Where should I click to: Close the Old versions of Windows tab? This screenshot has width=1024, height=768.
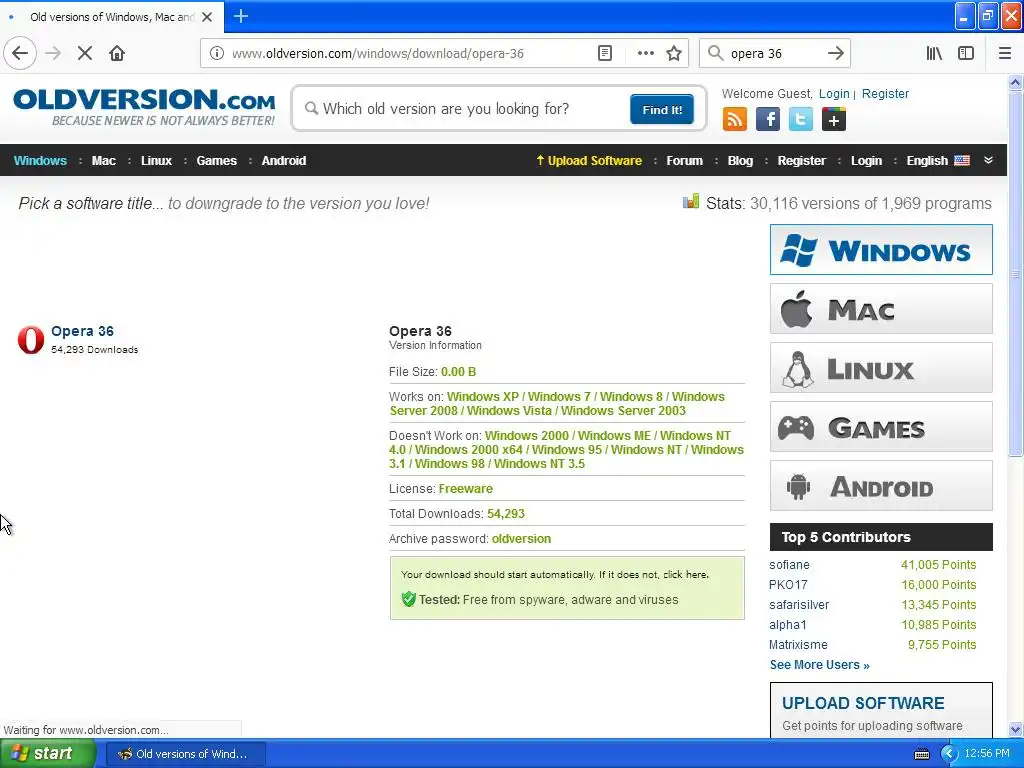point(207,17)
